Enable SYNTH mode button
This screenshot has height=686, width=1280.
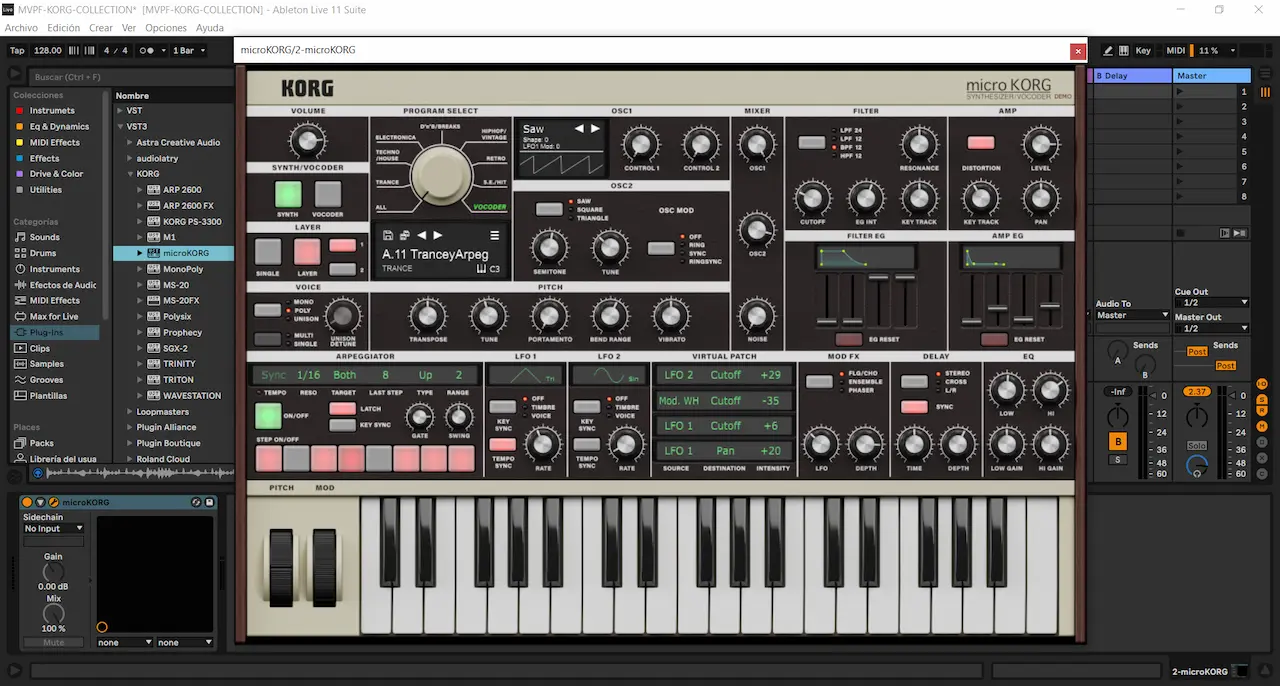click(287, 194)
